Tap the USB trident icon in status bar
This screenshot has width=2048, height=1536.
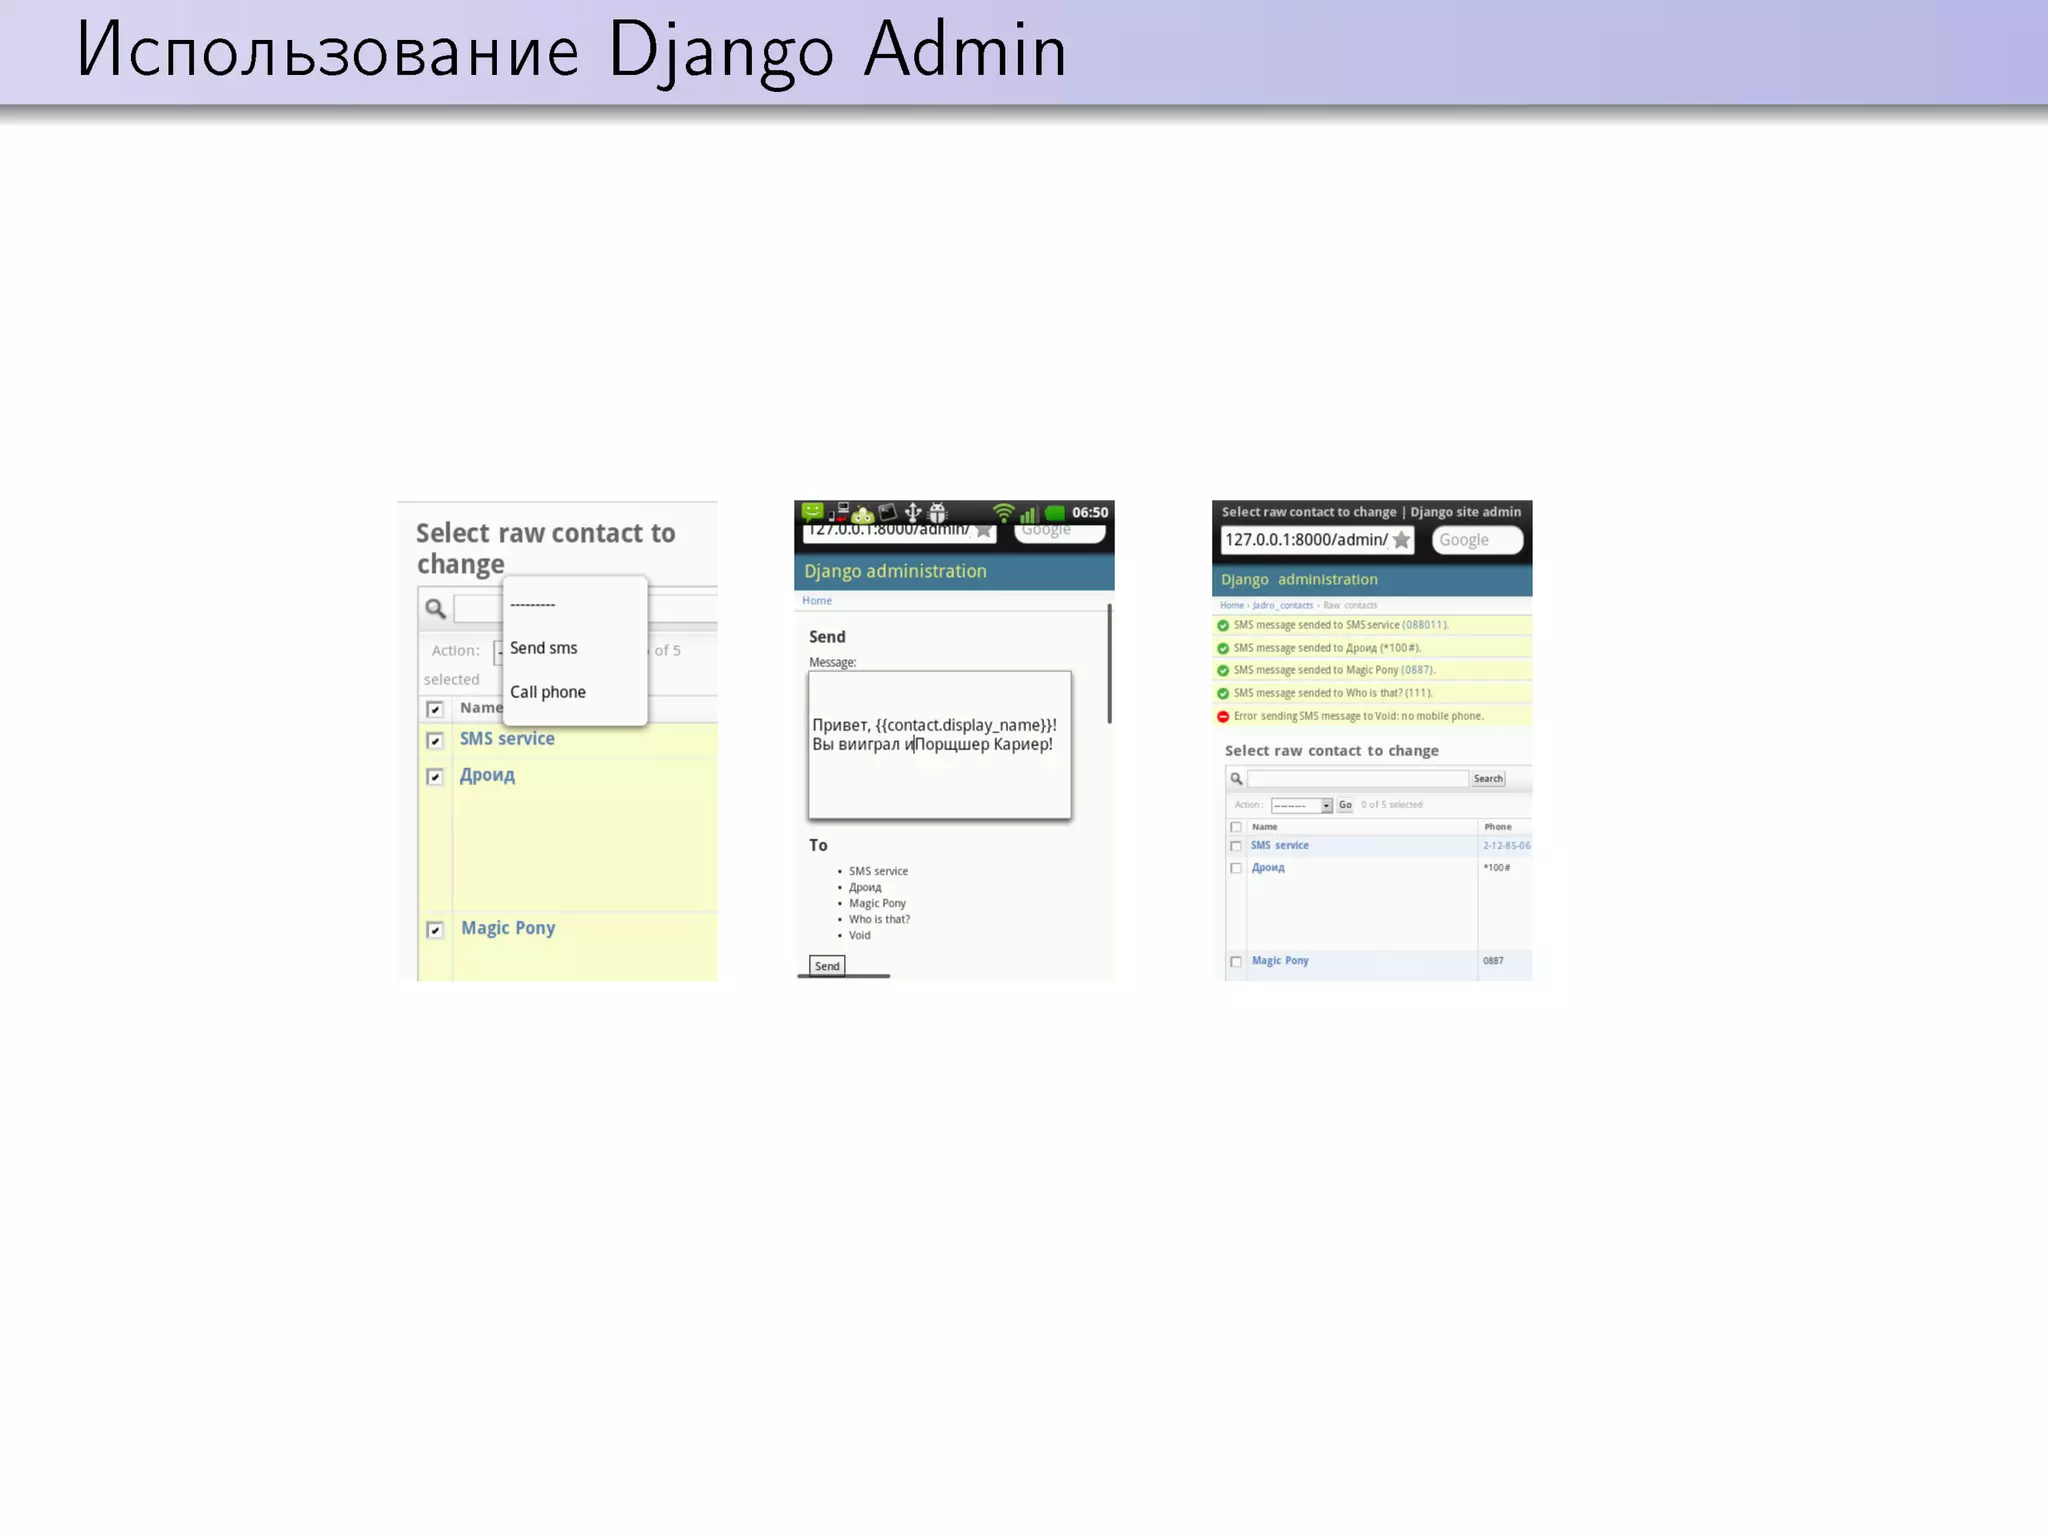pos(912,513)
